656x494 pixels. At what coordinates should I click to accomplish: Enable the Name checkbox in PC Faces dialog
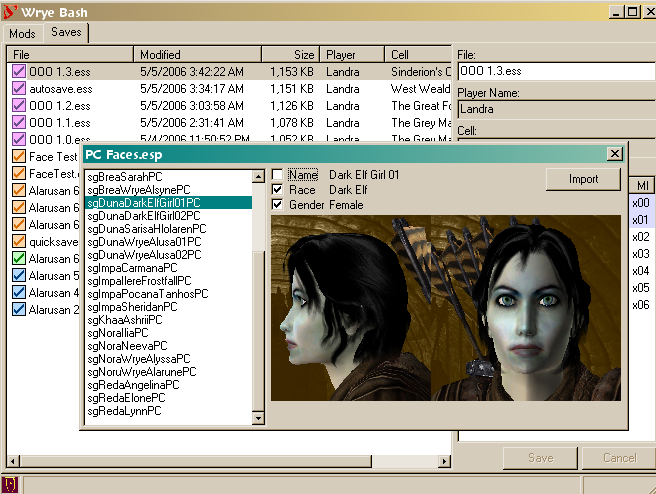[277, 175]
